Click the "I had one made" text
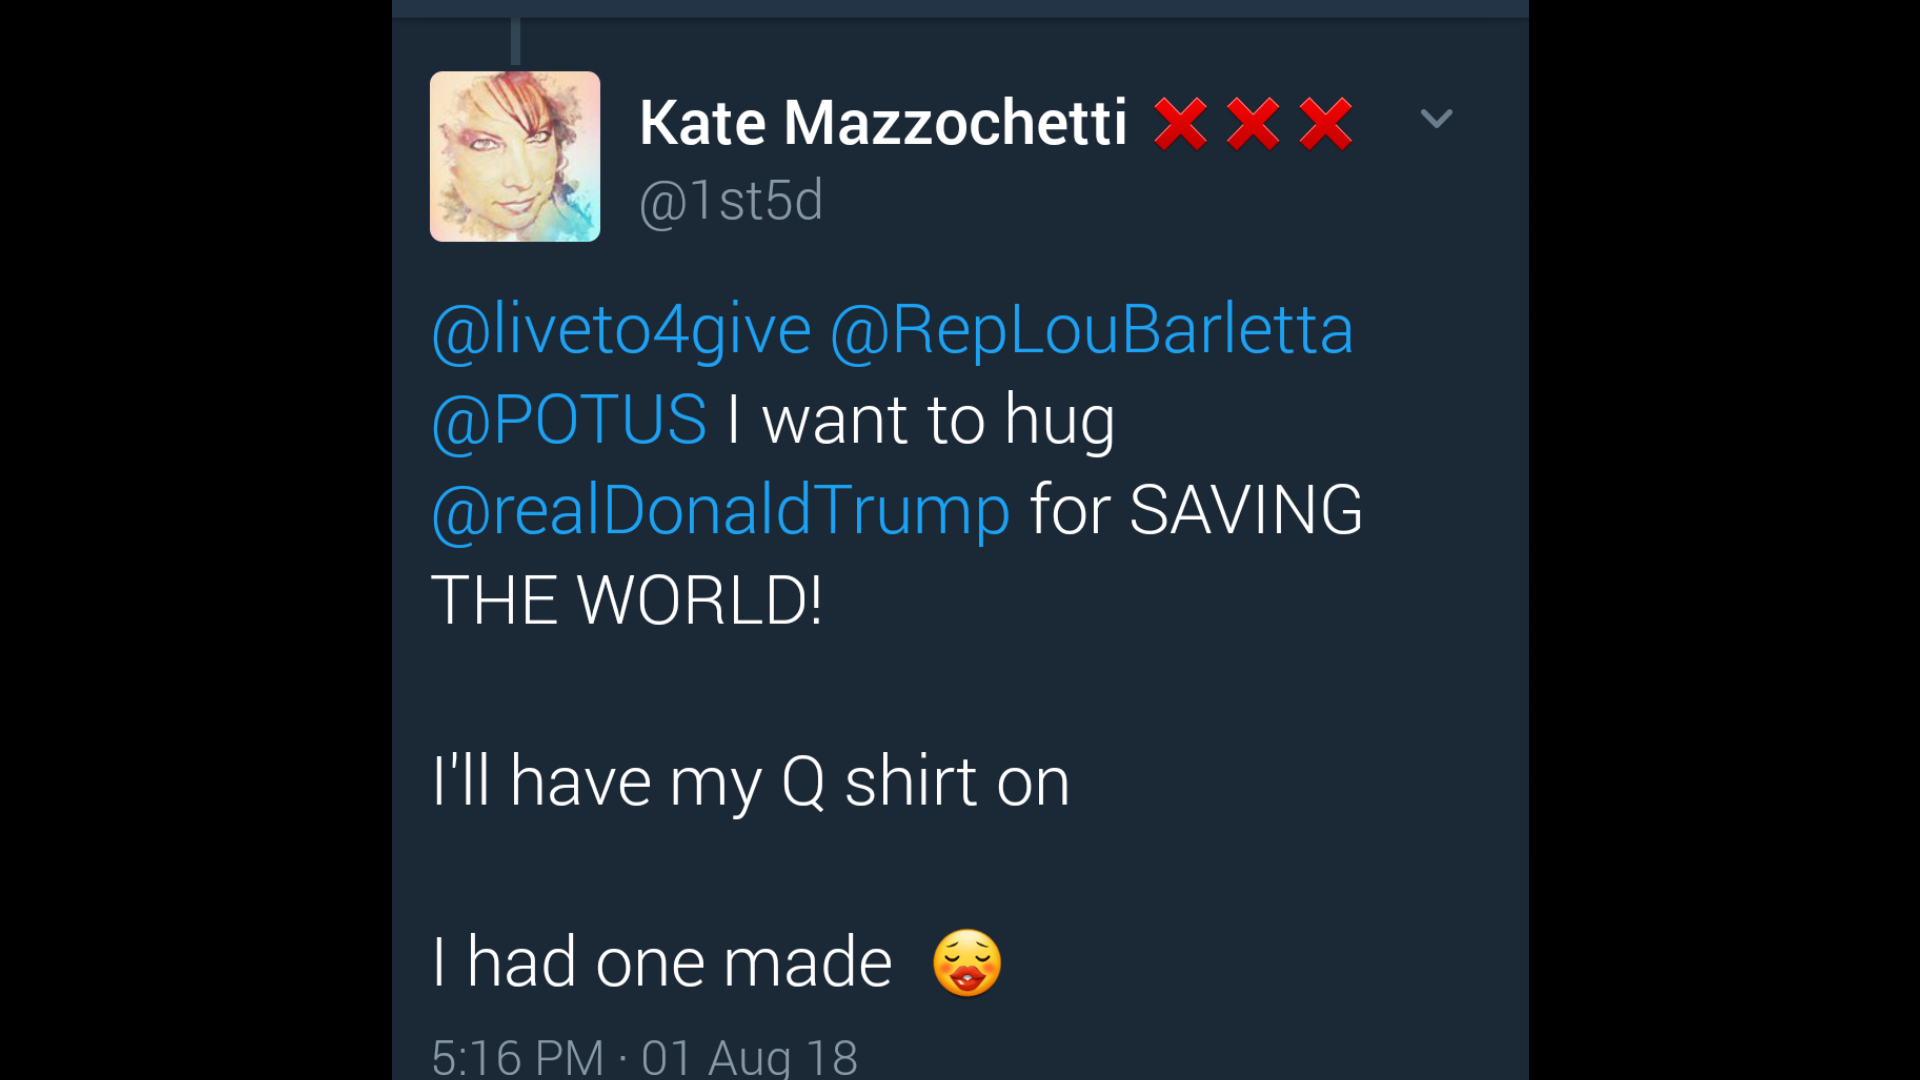This screenshot has width=1920, height=1080. (662, 963)
